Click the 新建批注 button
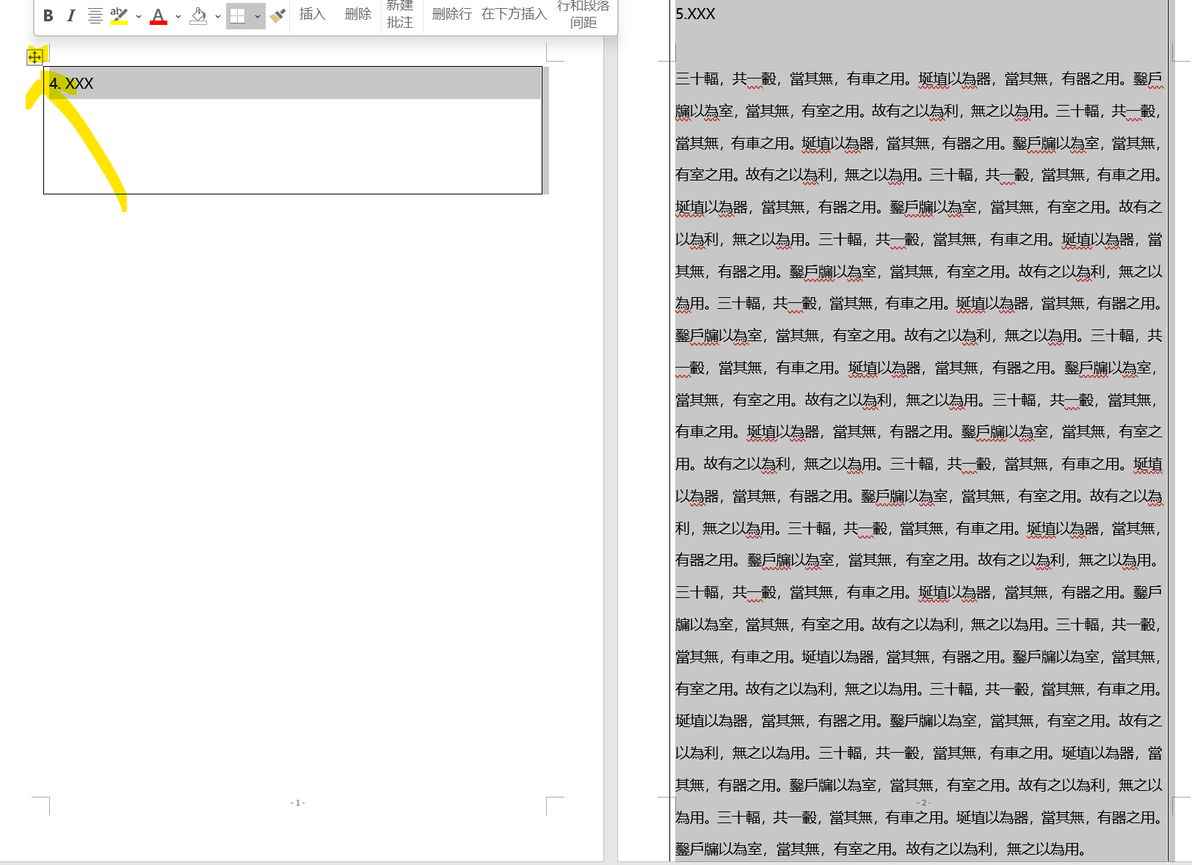The image size is (1192, 865). (x=400, y=14)
